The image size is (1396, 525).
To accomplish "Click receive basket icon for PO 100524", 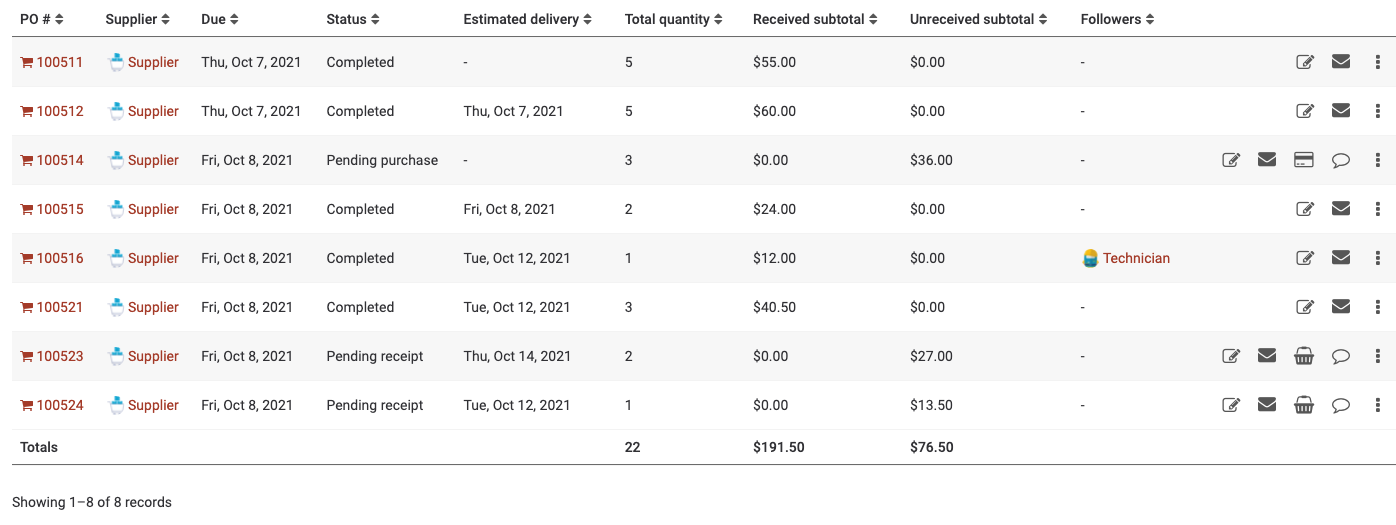I will (x=1304, y=405).
